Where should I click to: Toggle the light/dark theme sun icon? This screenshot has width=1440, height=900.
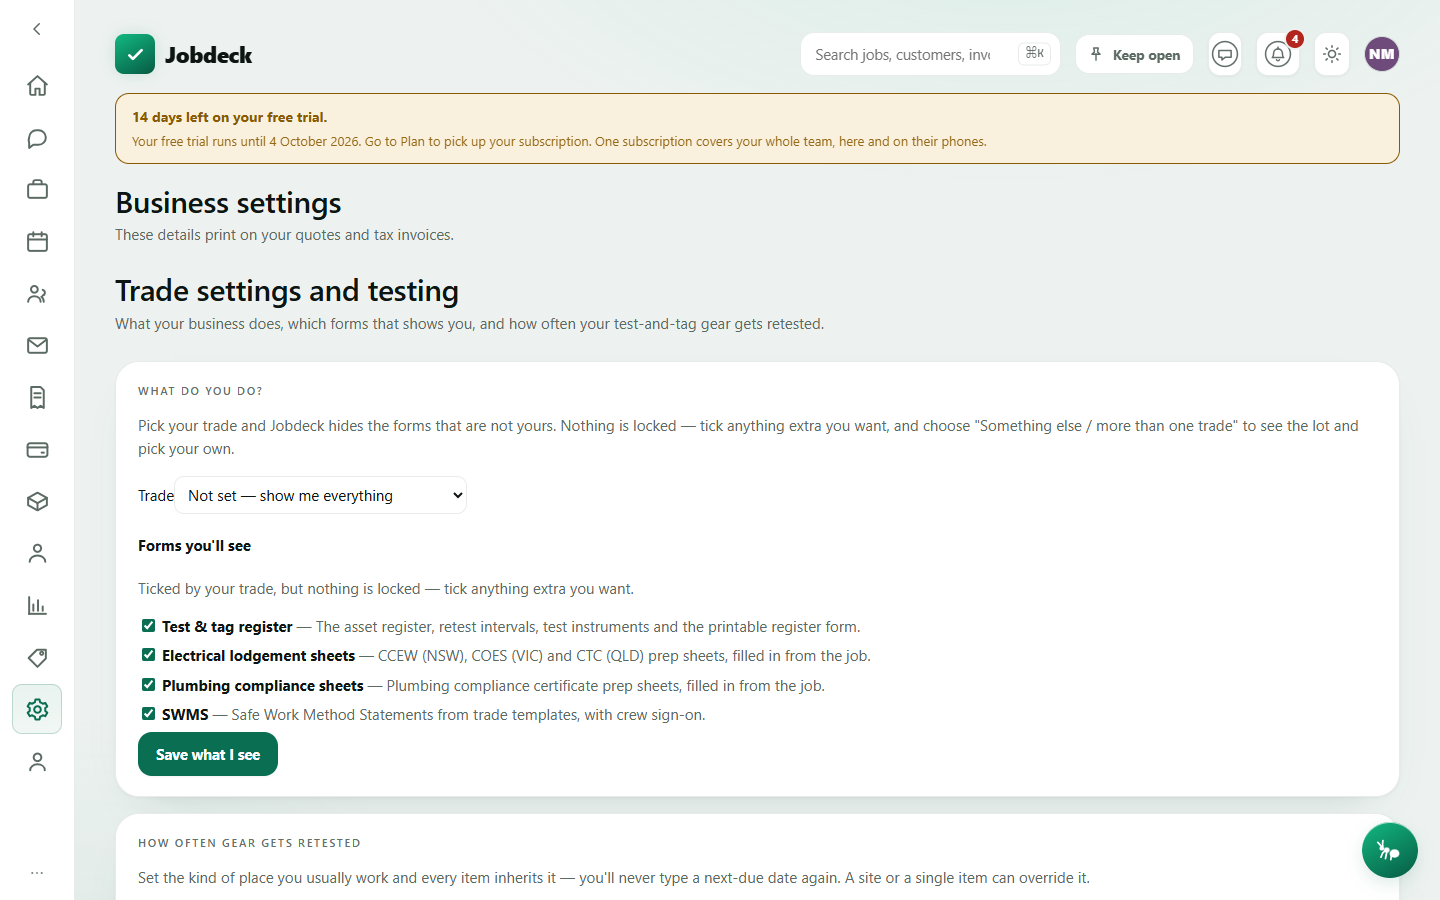[x=1332, y=54]
